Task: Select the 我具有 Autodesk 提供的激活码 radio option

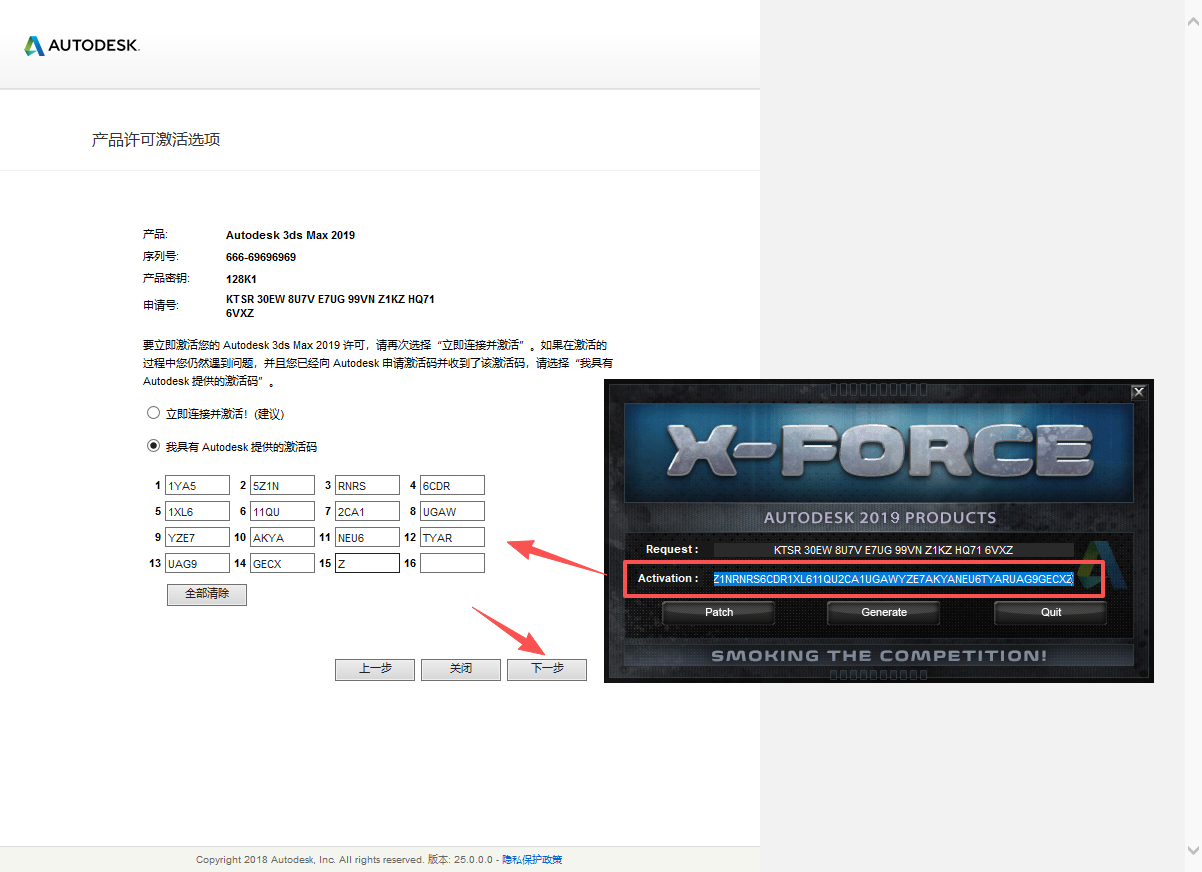Action: click(x=153, y=446)
